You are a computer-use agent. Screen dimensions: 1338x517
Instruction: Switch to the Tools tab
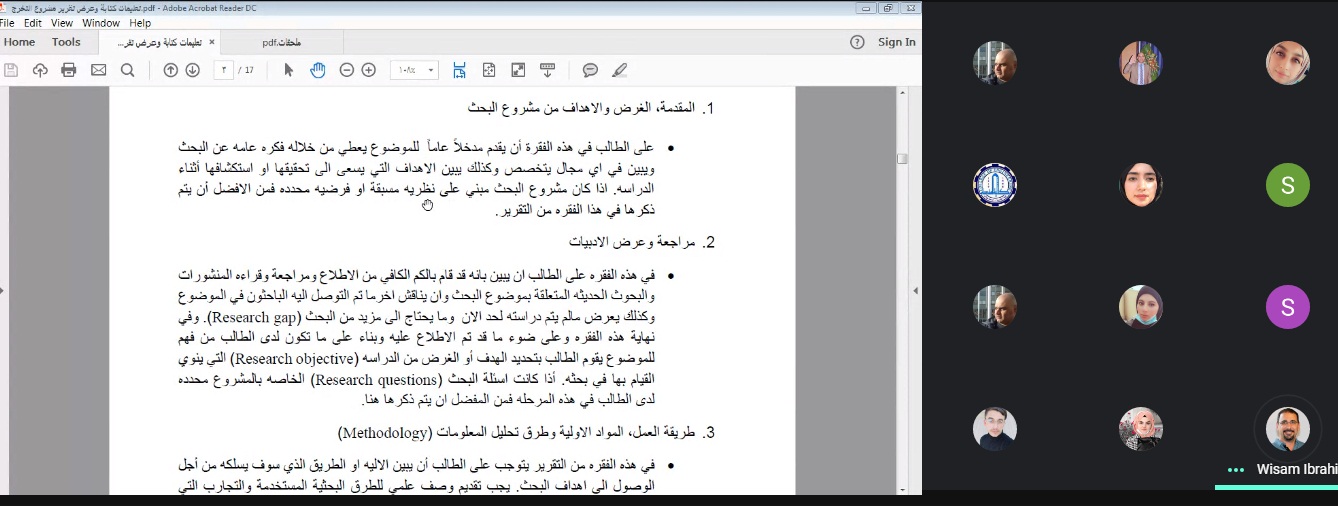(x=66, y=42)
